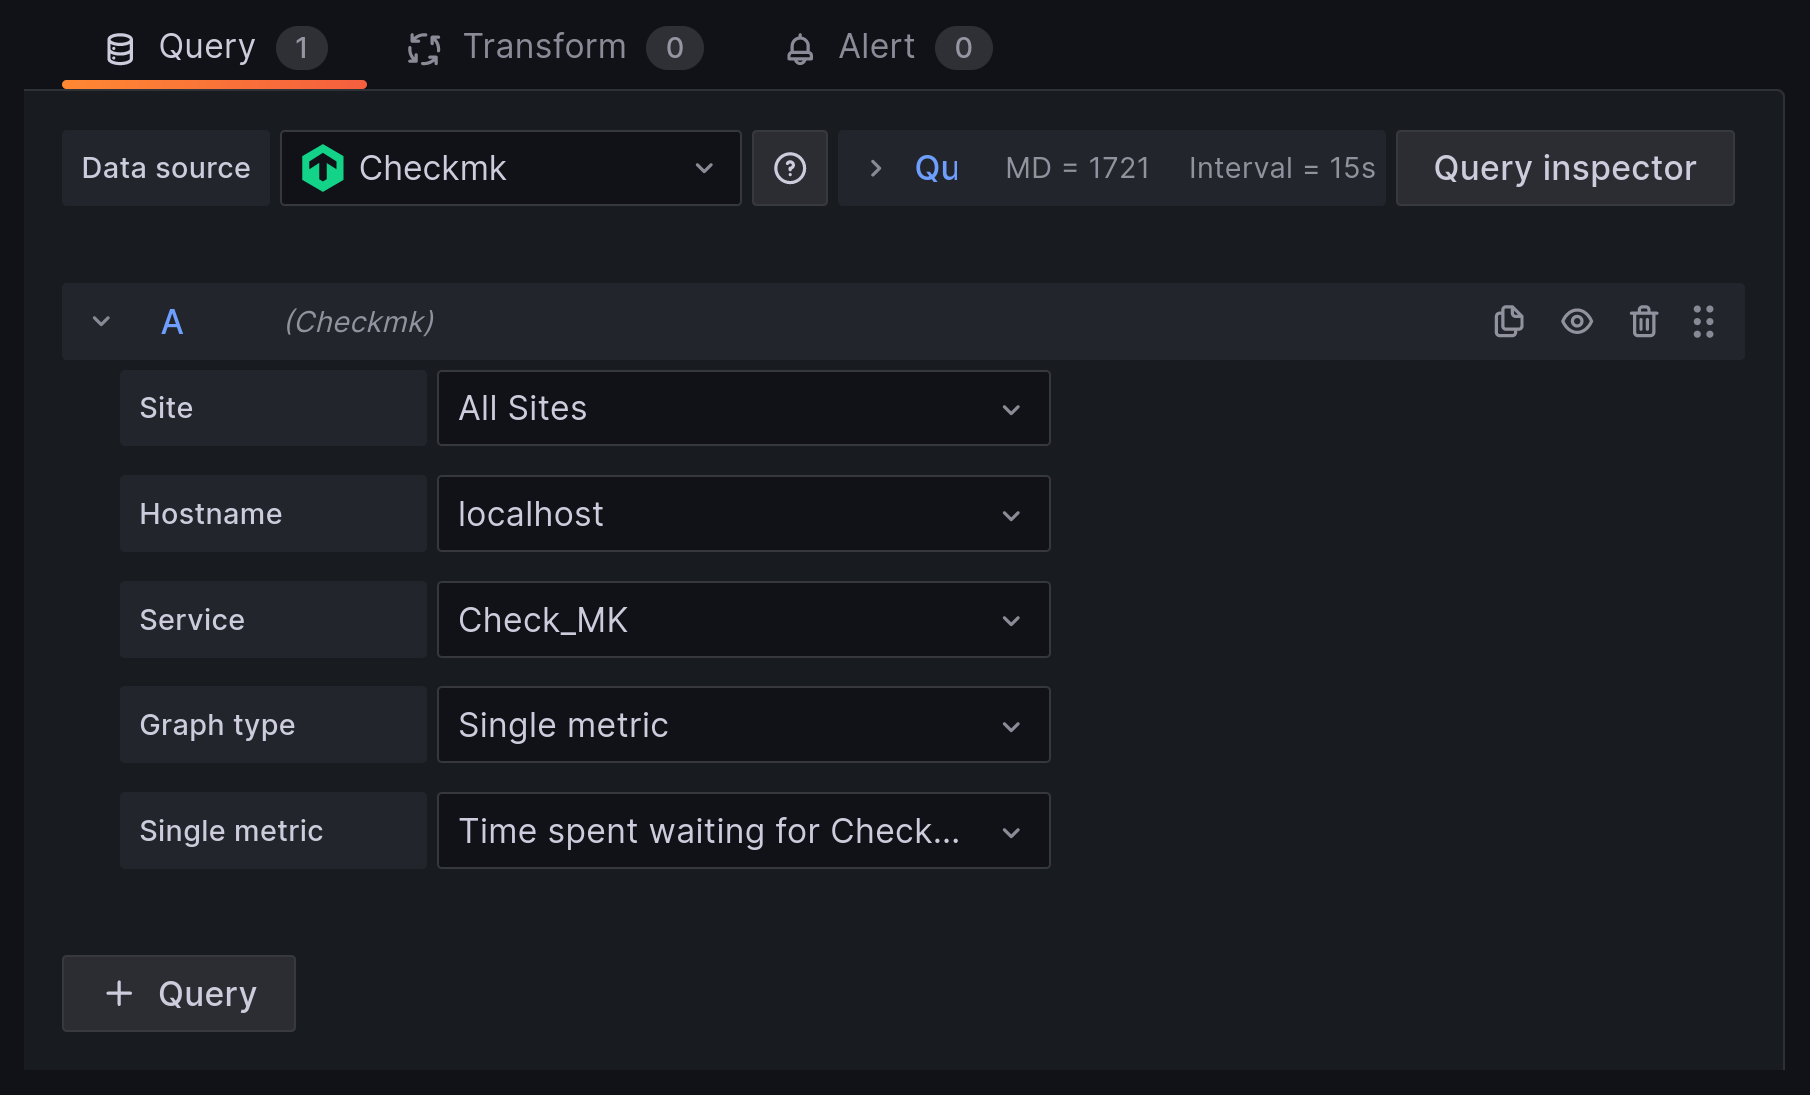Open the Hostname dropdown showing localhost
Screen dimensions: 1810x1095
[743, 514]
